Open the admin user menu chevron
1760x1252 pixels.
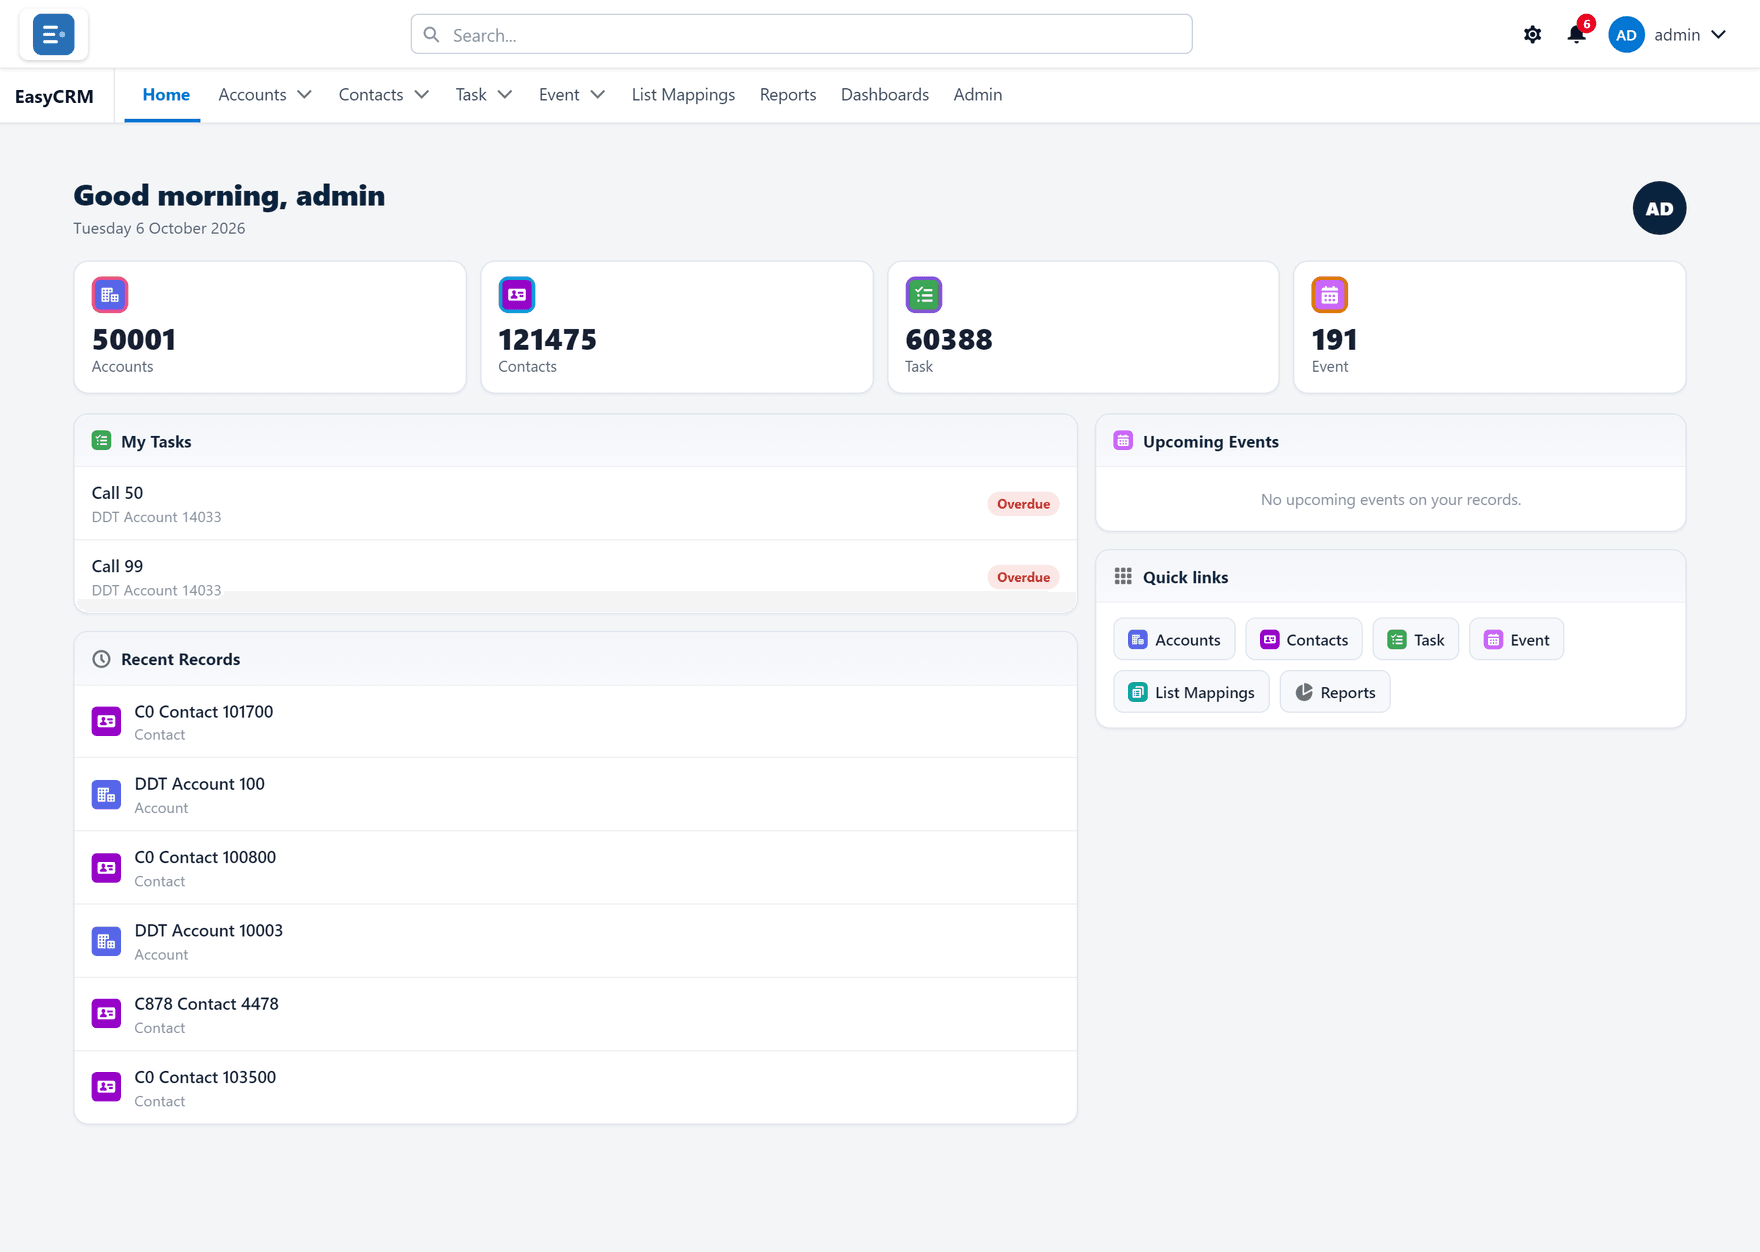tap(1719, 35)
